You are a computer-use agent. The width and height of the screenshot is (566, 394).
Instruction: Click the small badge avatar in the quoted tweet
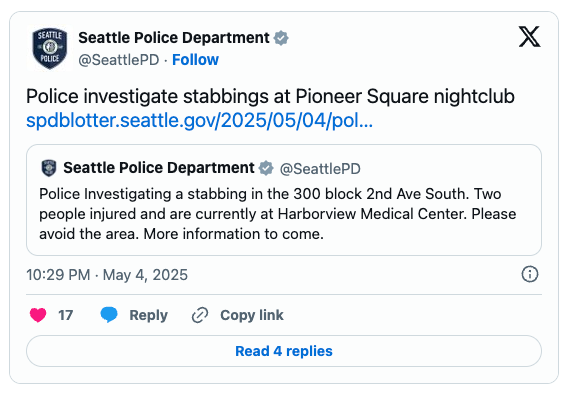pyautogui.click(x=49, y=168)
